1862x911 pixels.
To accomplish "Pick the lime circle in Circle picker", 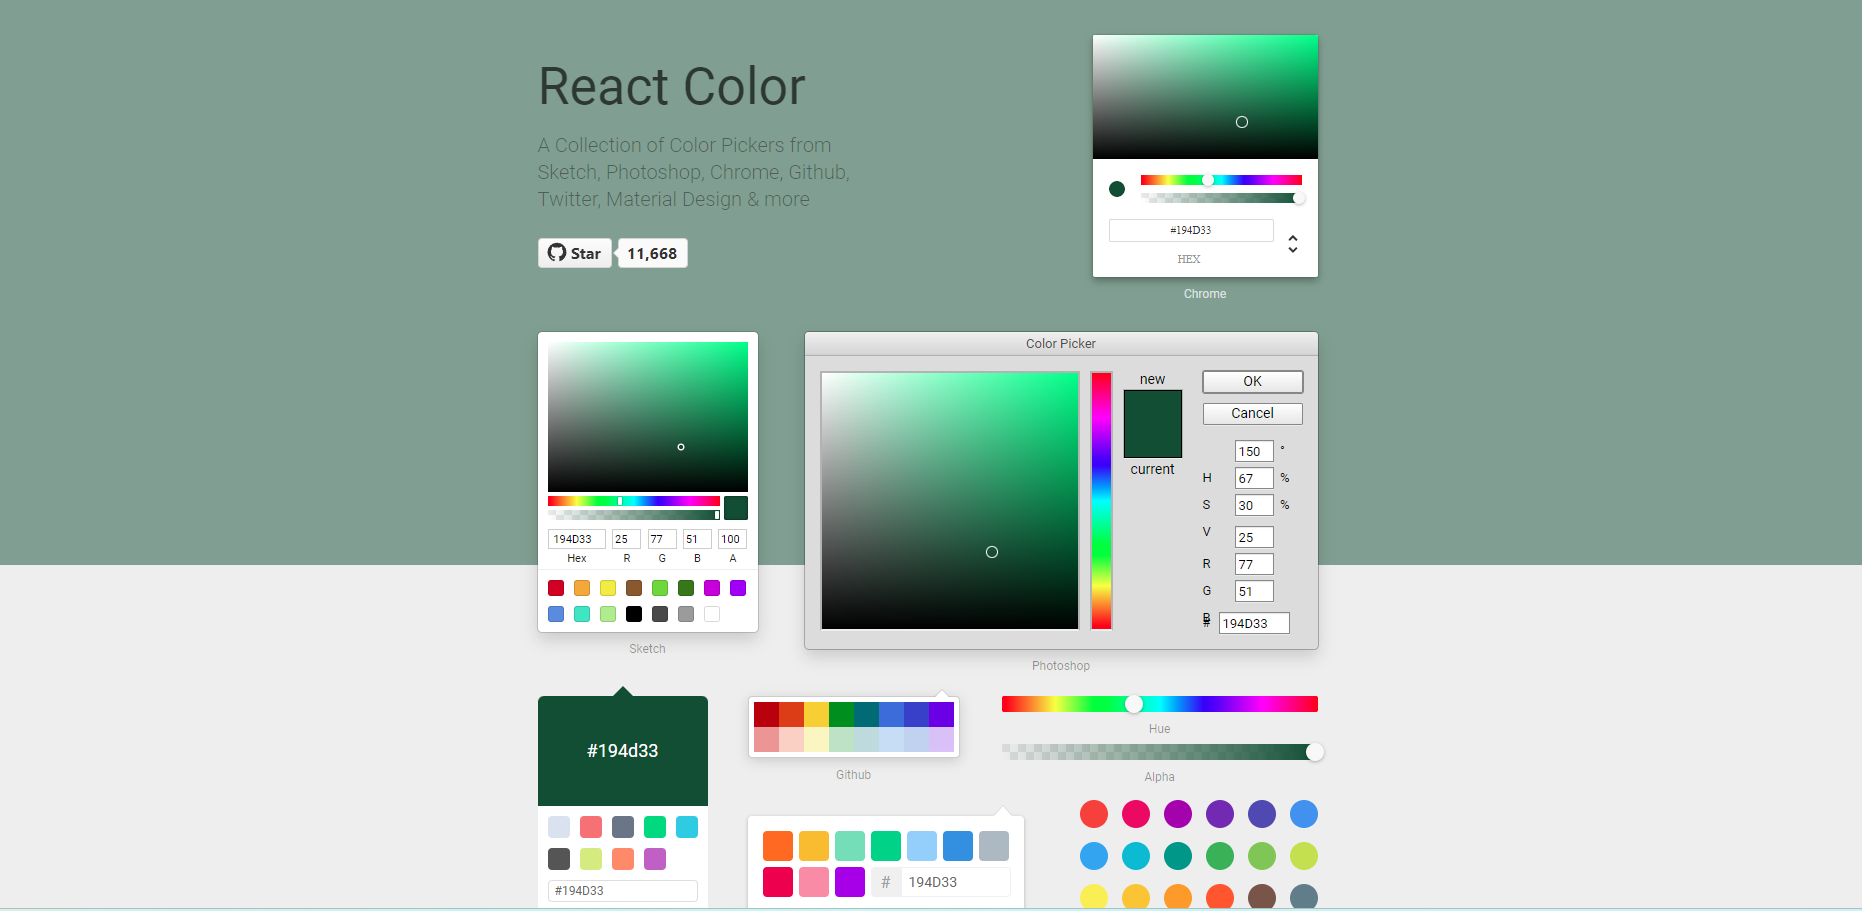I will click(1304, 856).
